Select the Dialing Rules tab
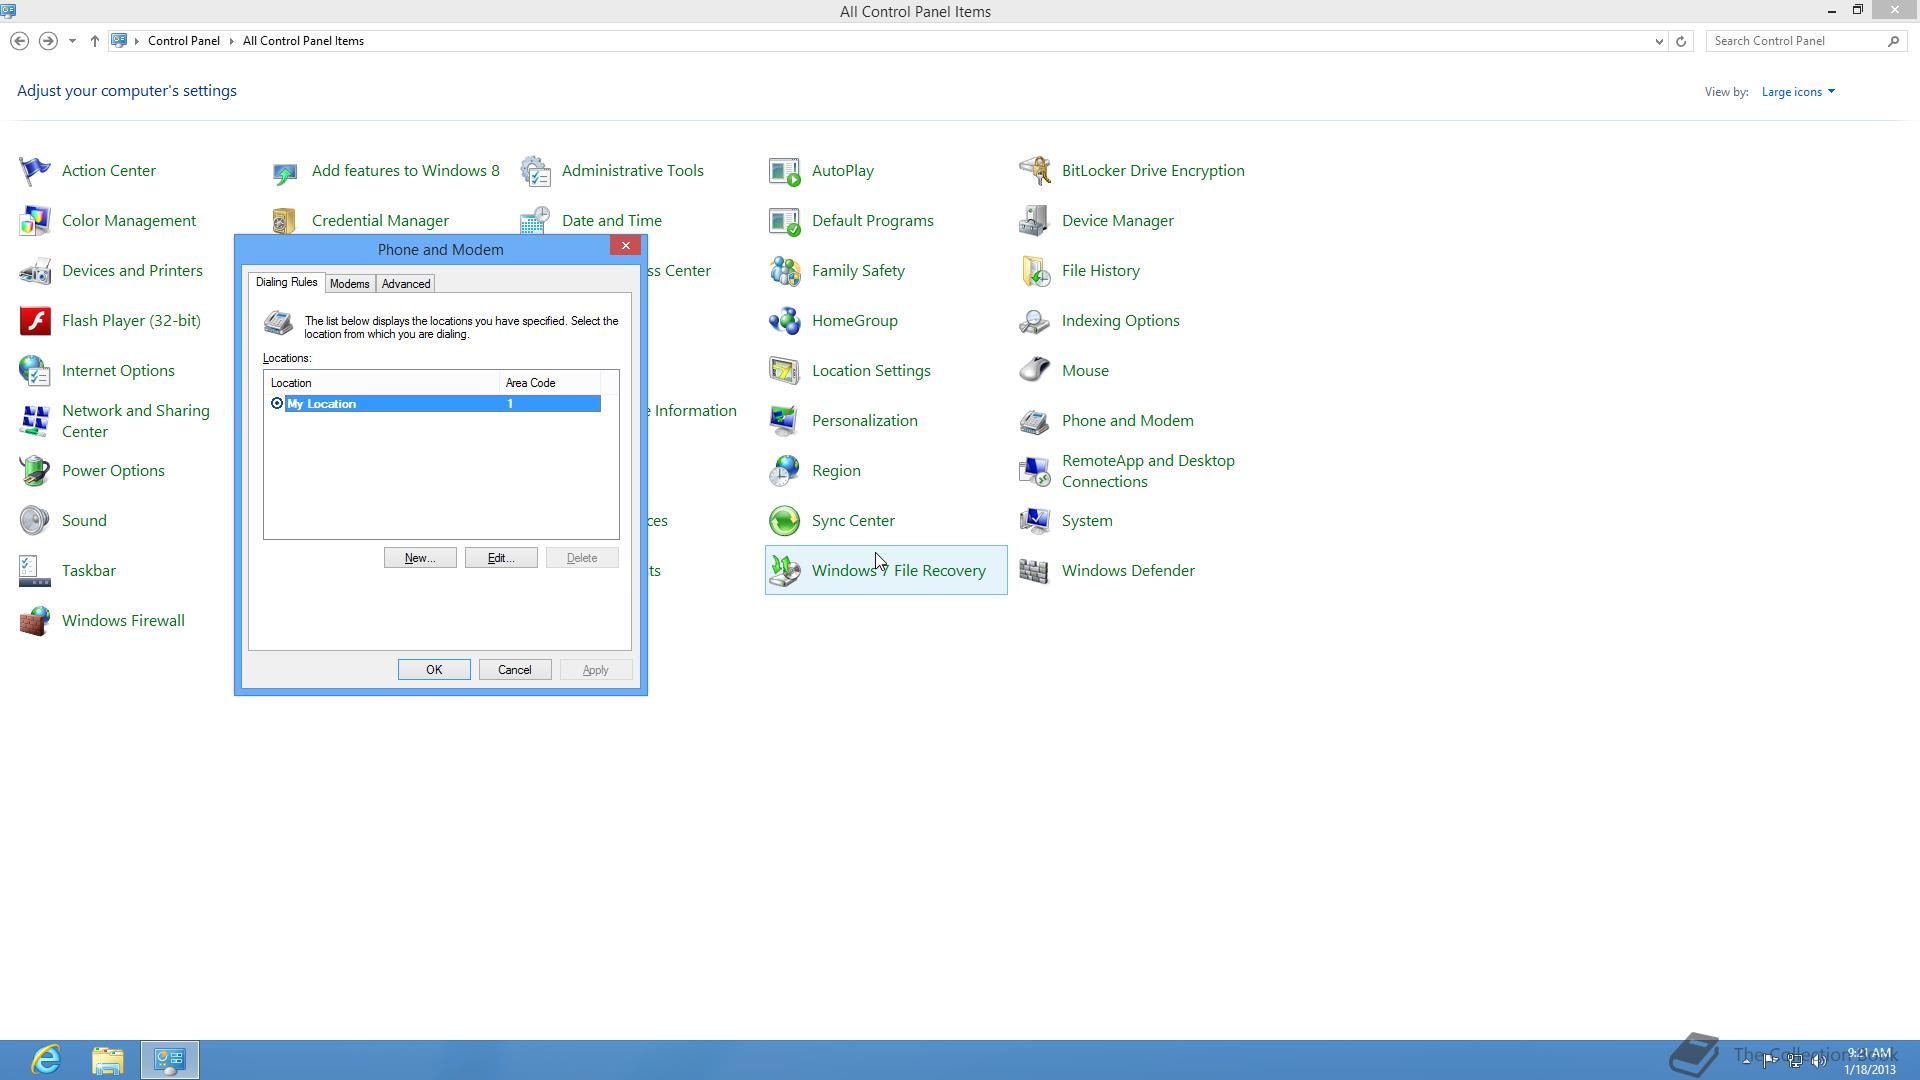 pyautogui.click(x=286, y=283)
